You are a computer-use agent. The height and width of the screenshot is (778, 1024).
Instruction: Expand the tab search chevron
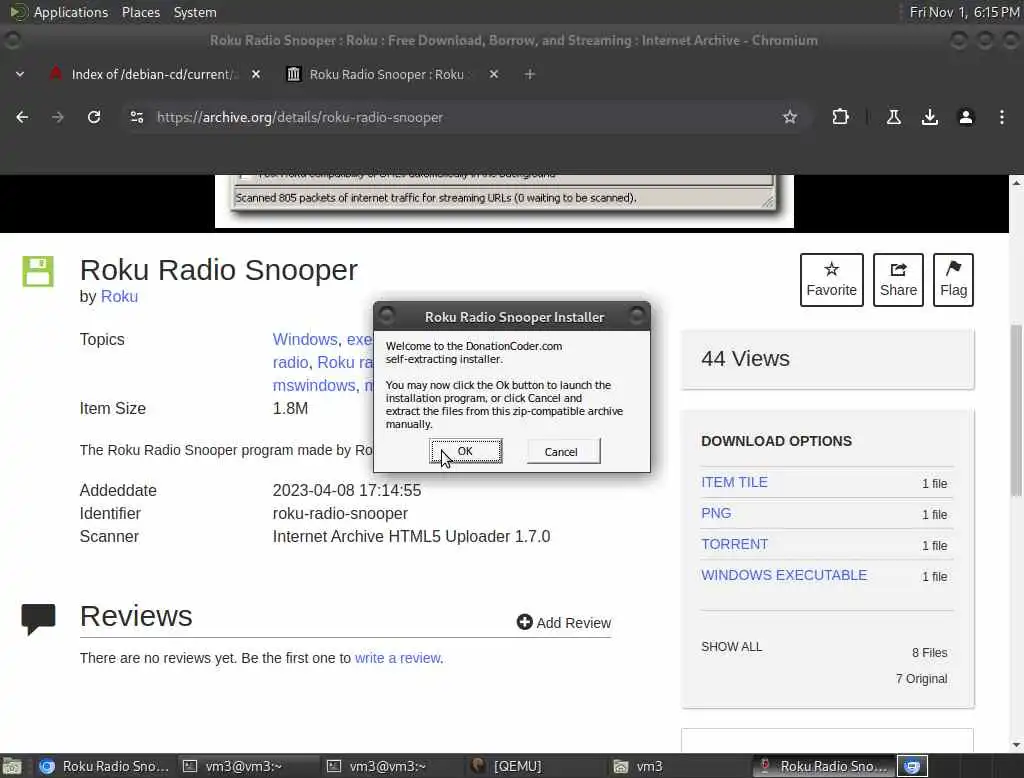pyautogui.click(x=20, y=74)
